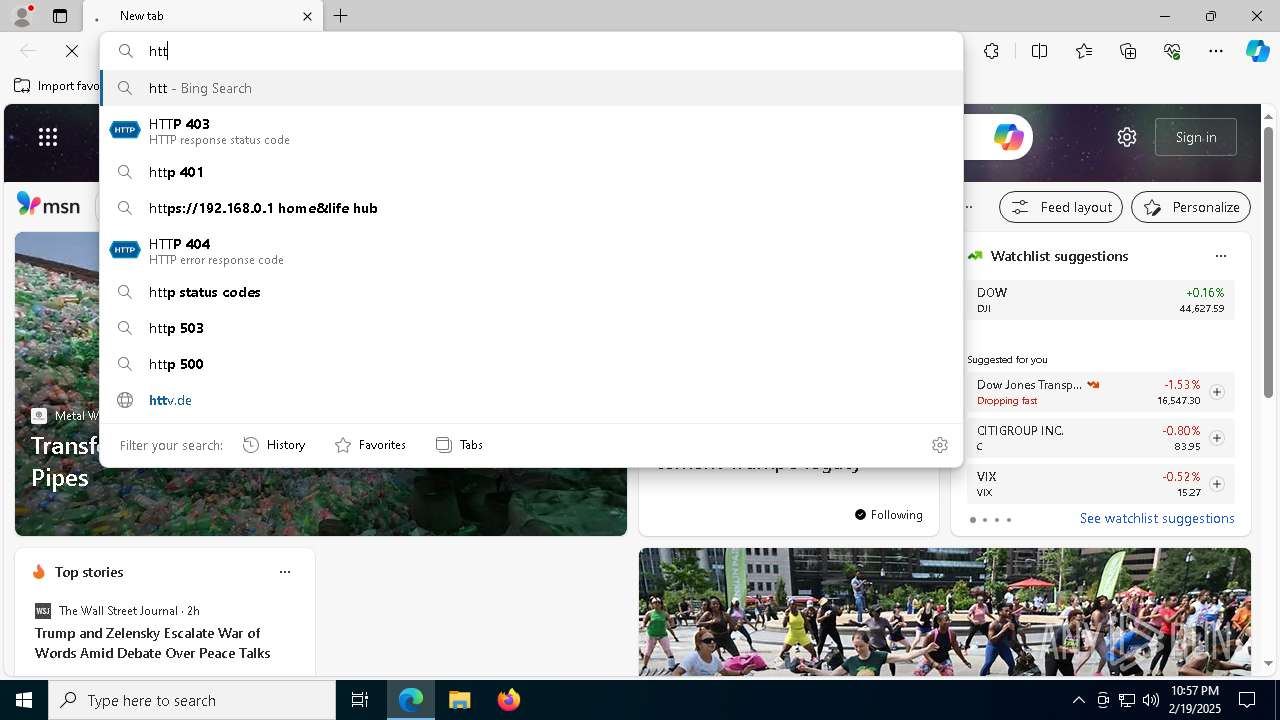The height and width of the screenshot is (720, 1280).
Task: Launch Firefox from taskbar
Action: [509, 700]
